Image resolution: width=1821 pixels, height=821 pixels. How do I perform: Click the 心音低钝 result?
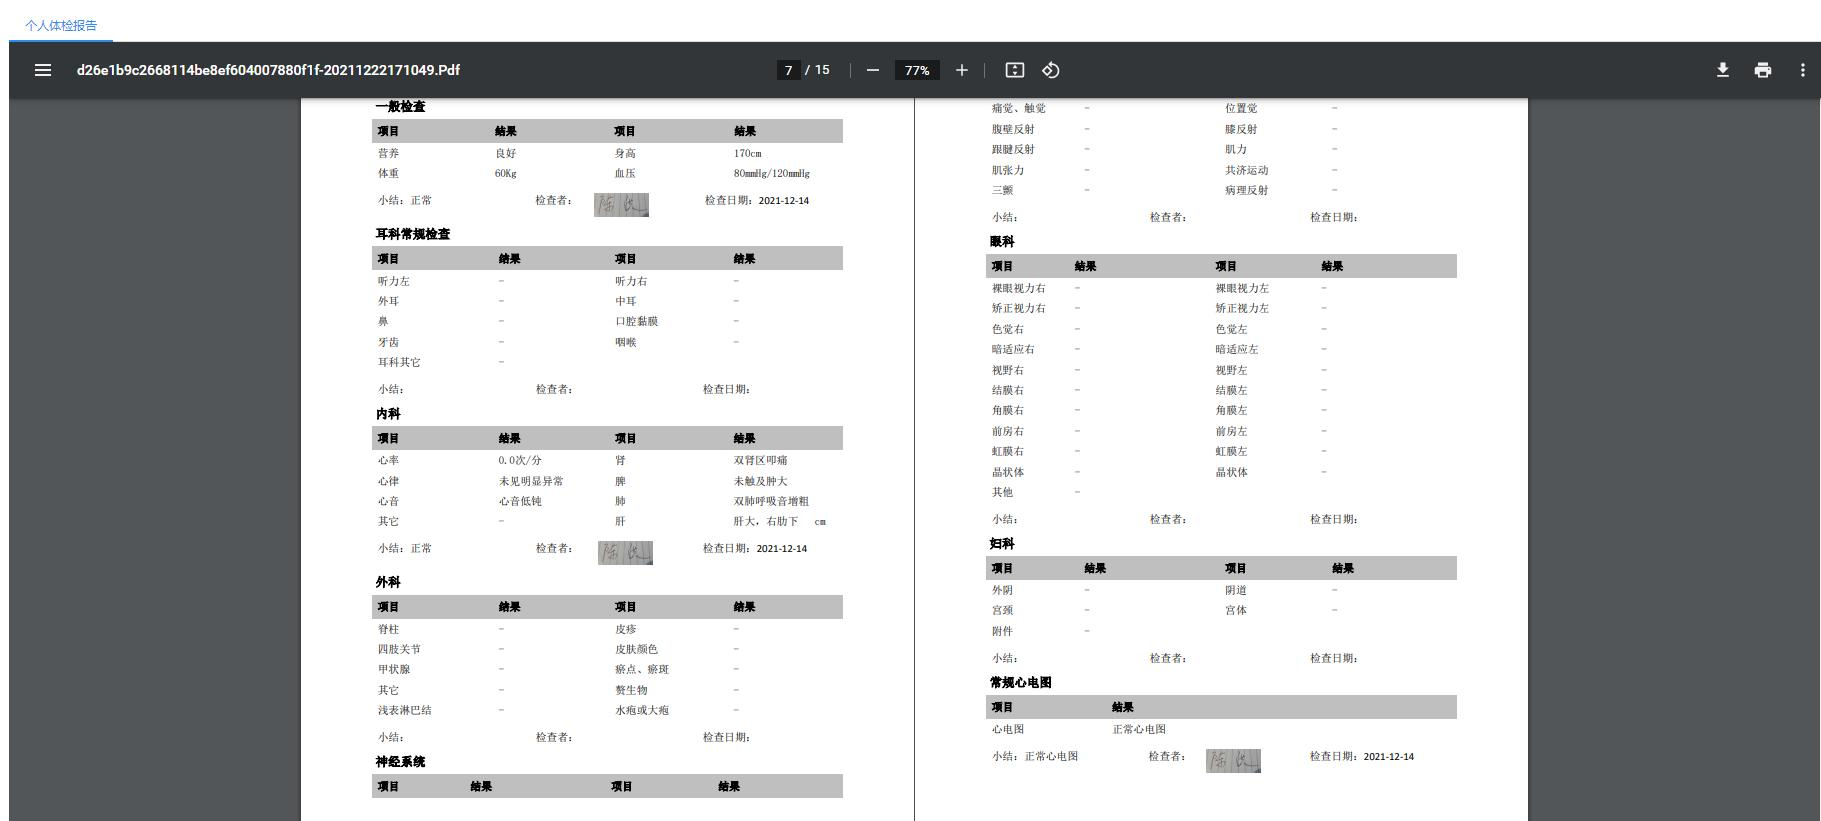(520, 501)
